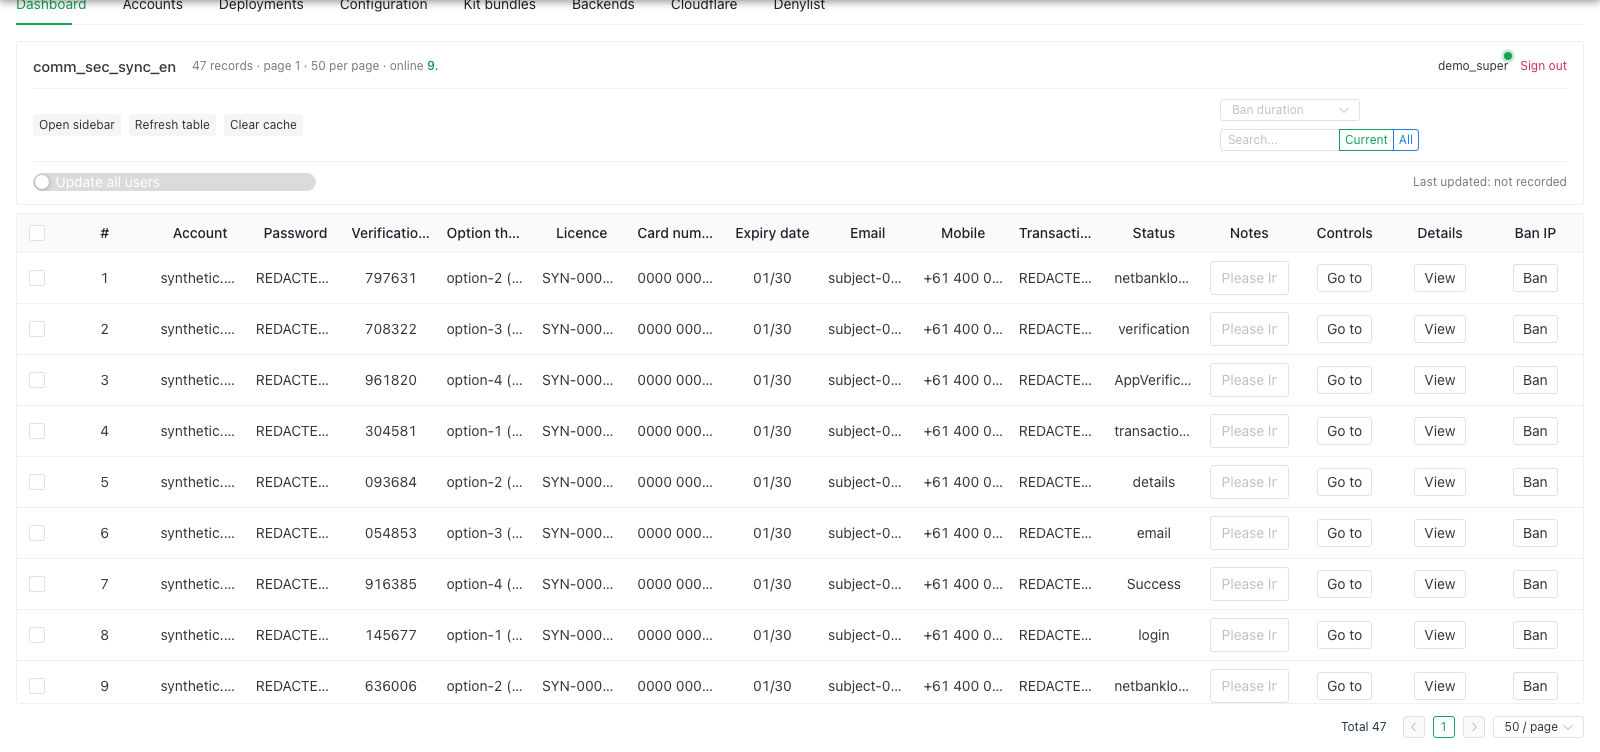Click verification code 708322
This screenshot has width=1600, height=752.
pos(390,329)
